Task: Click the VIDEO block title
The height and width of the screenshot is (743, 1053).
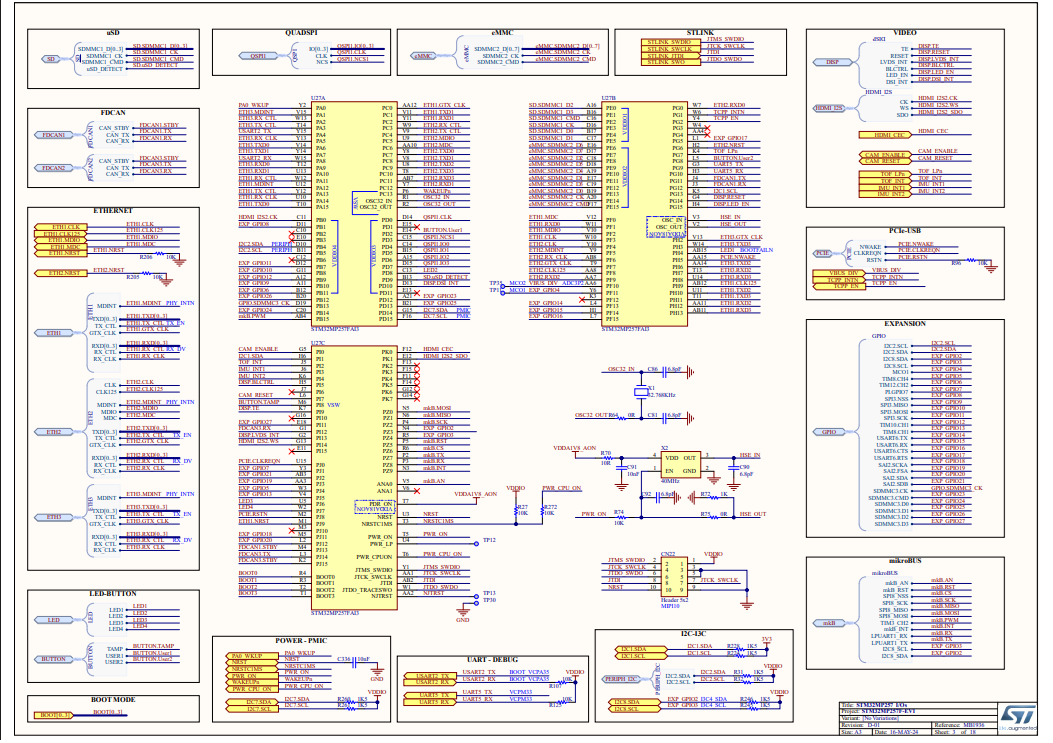Action: tap(905, 32)
